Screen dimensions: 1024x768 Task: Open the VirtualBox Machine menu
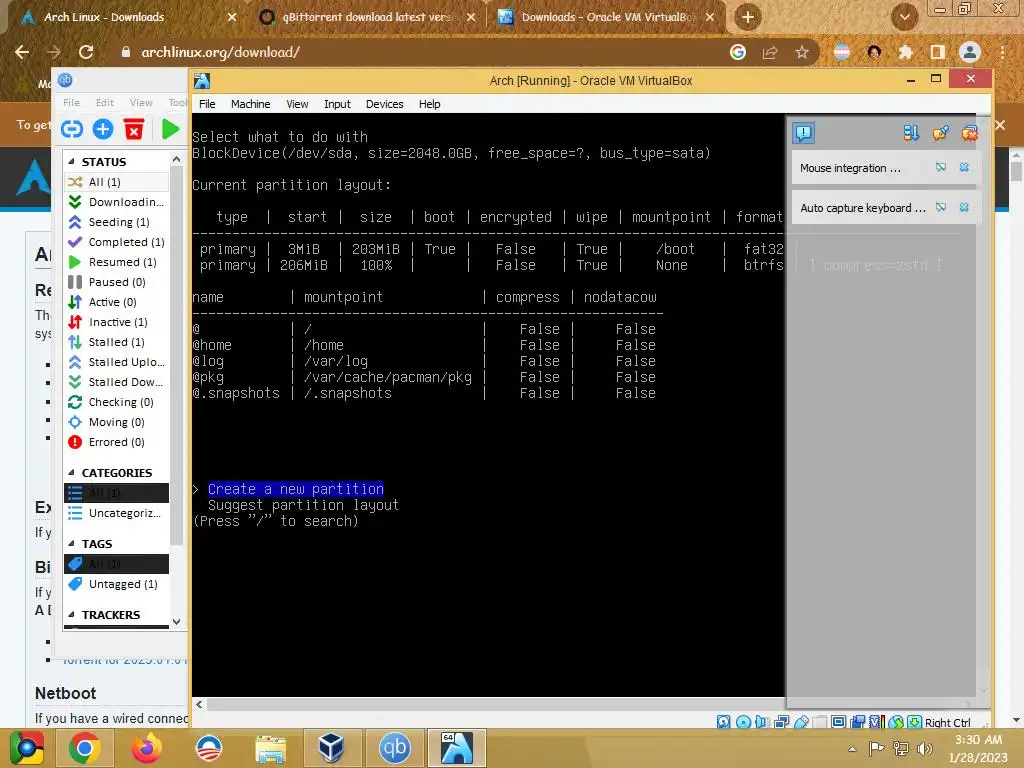[250, 104]
